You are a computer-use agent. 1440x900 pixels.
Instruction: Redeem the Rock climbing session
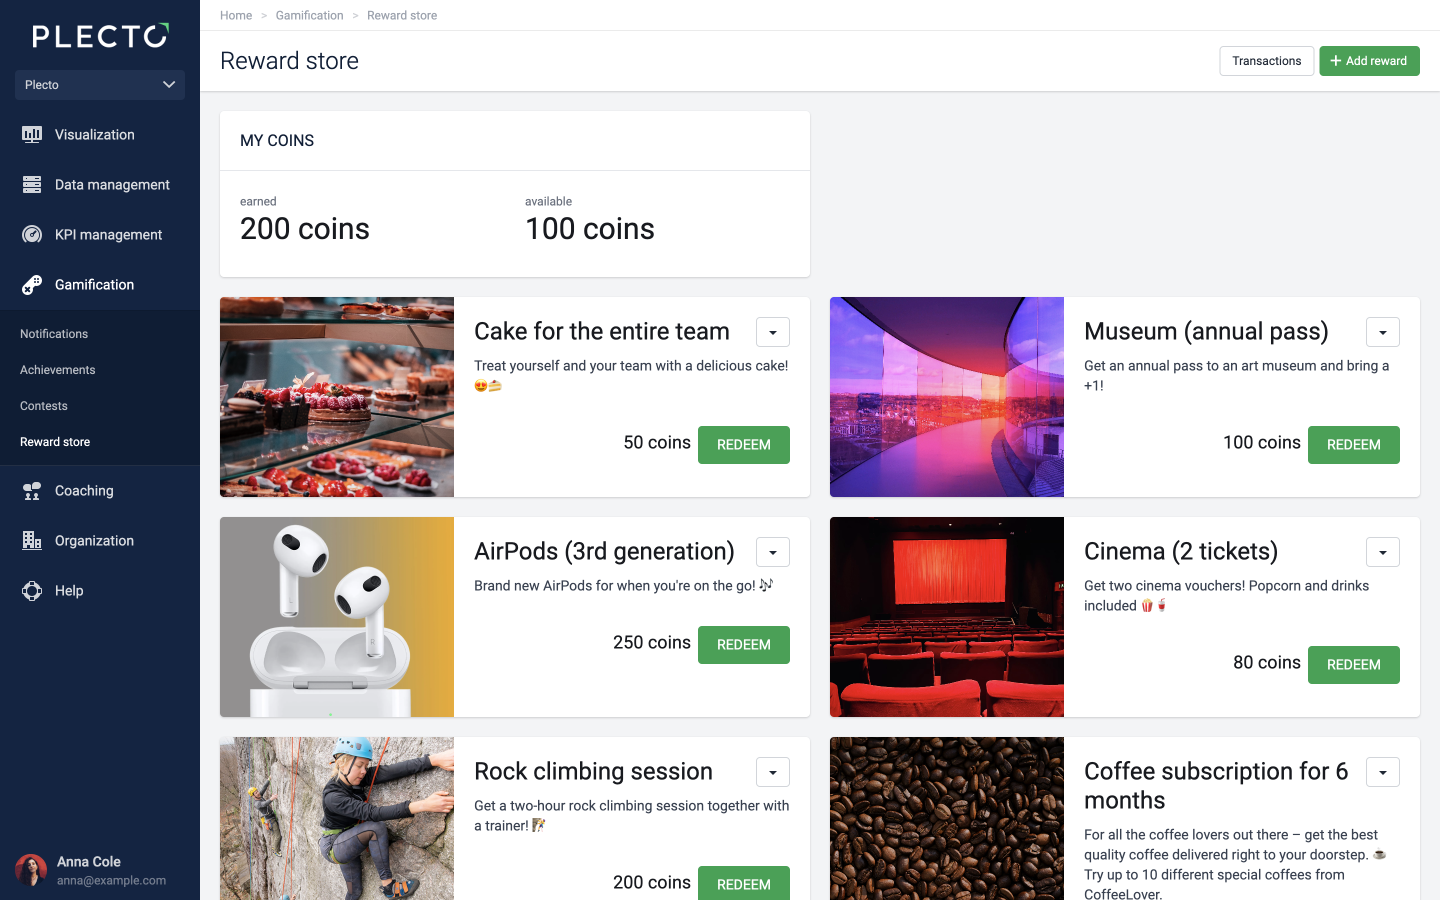click(x=744, y=884)
